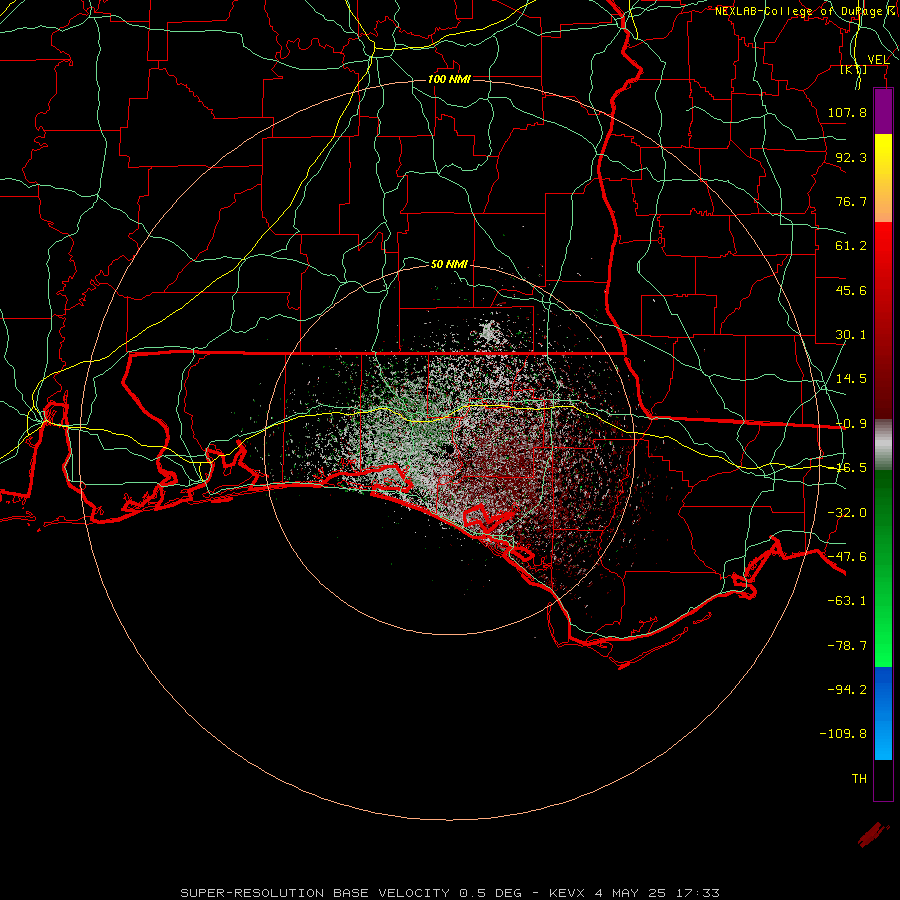Click the 45.6 velocity scale value
Screen dimensions: 900x900
(851, 290)
